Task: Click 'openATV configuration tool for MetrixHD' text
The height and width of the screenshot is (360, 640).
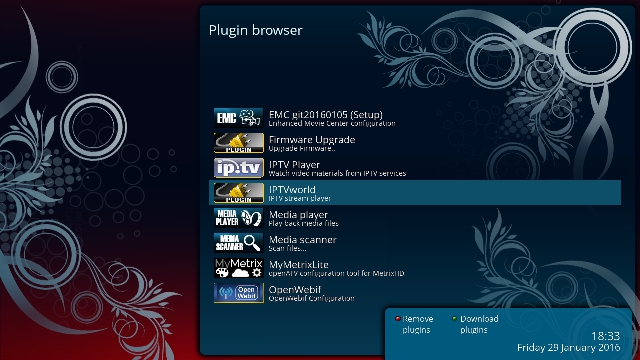Action: pos(336,273)
